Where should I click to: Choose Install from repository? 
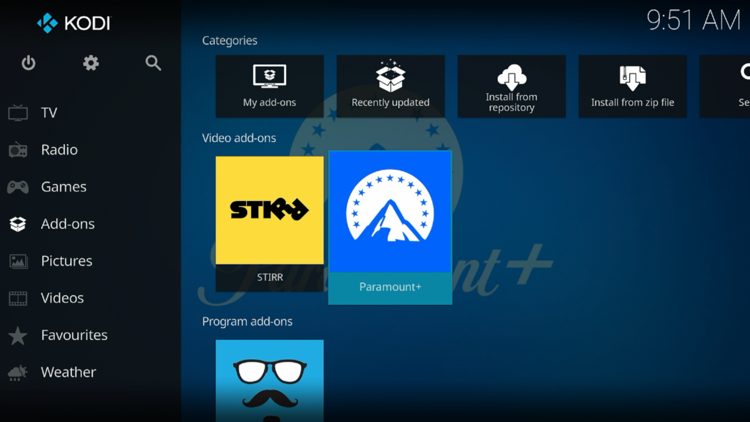click(x=512, y=86)
